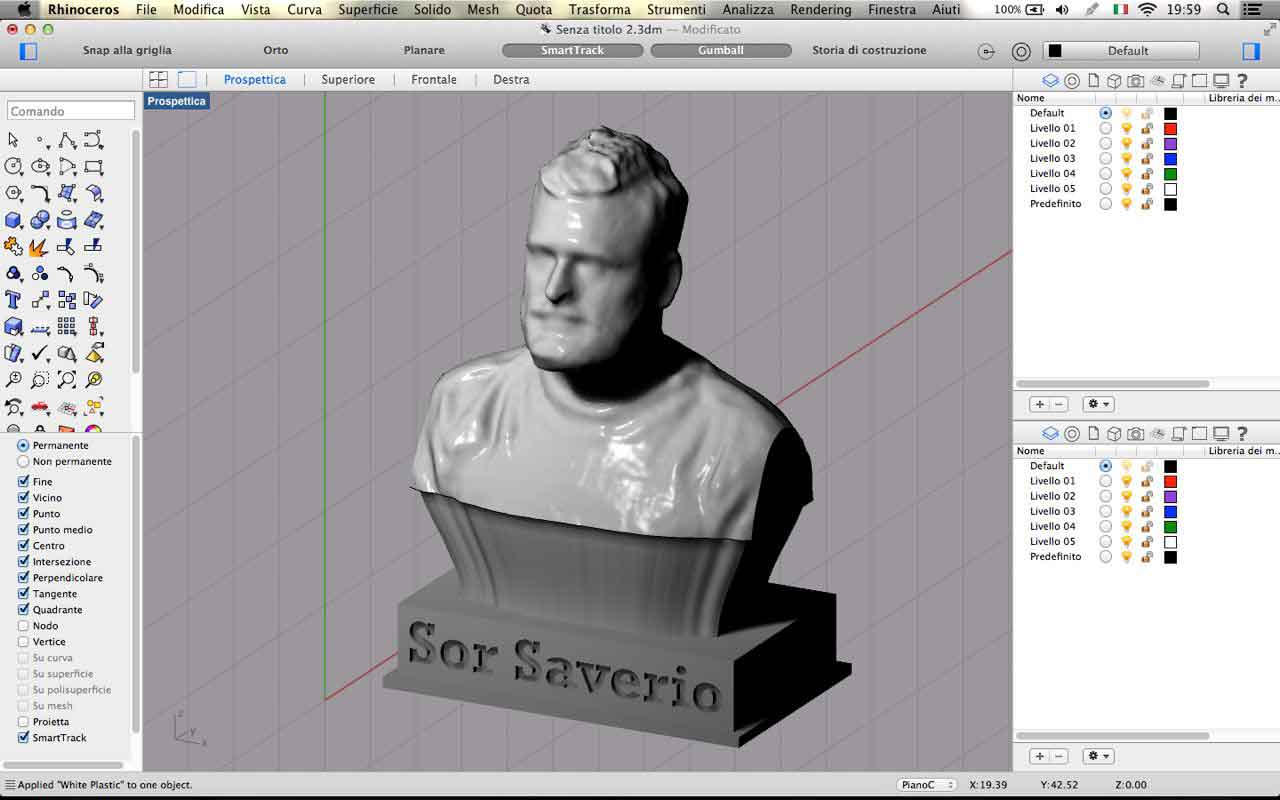Switch to four-viewport layout icon
Viewport: 1280px width, 800px height.
[158, 79]
